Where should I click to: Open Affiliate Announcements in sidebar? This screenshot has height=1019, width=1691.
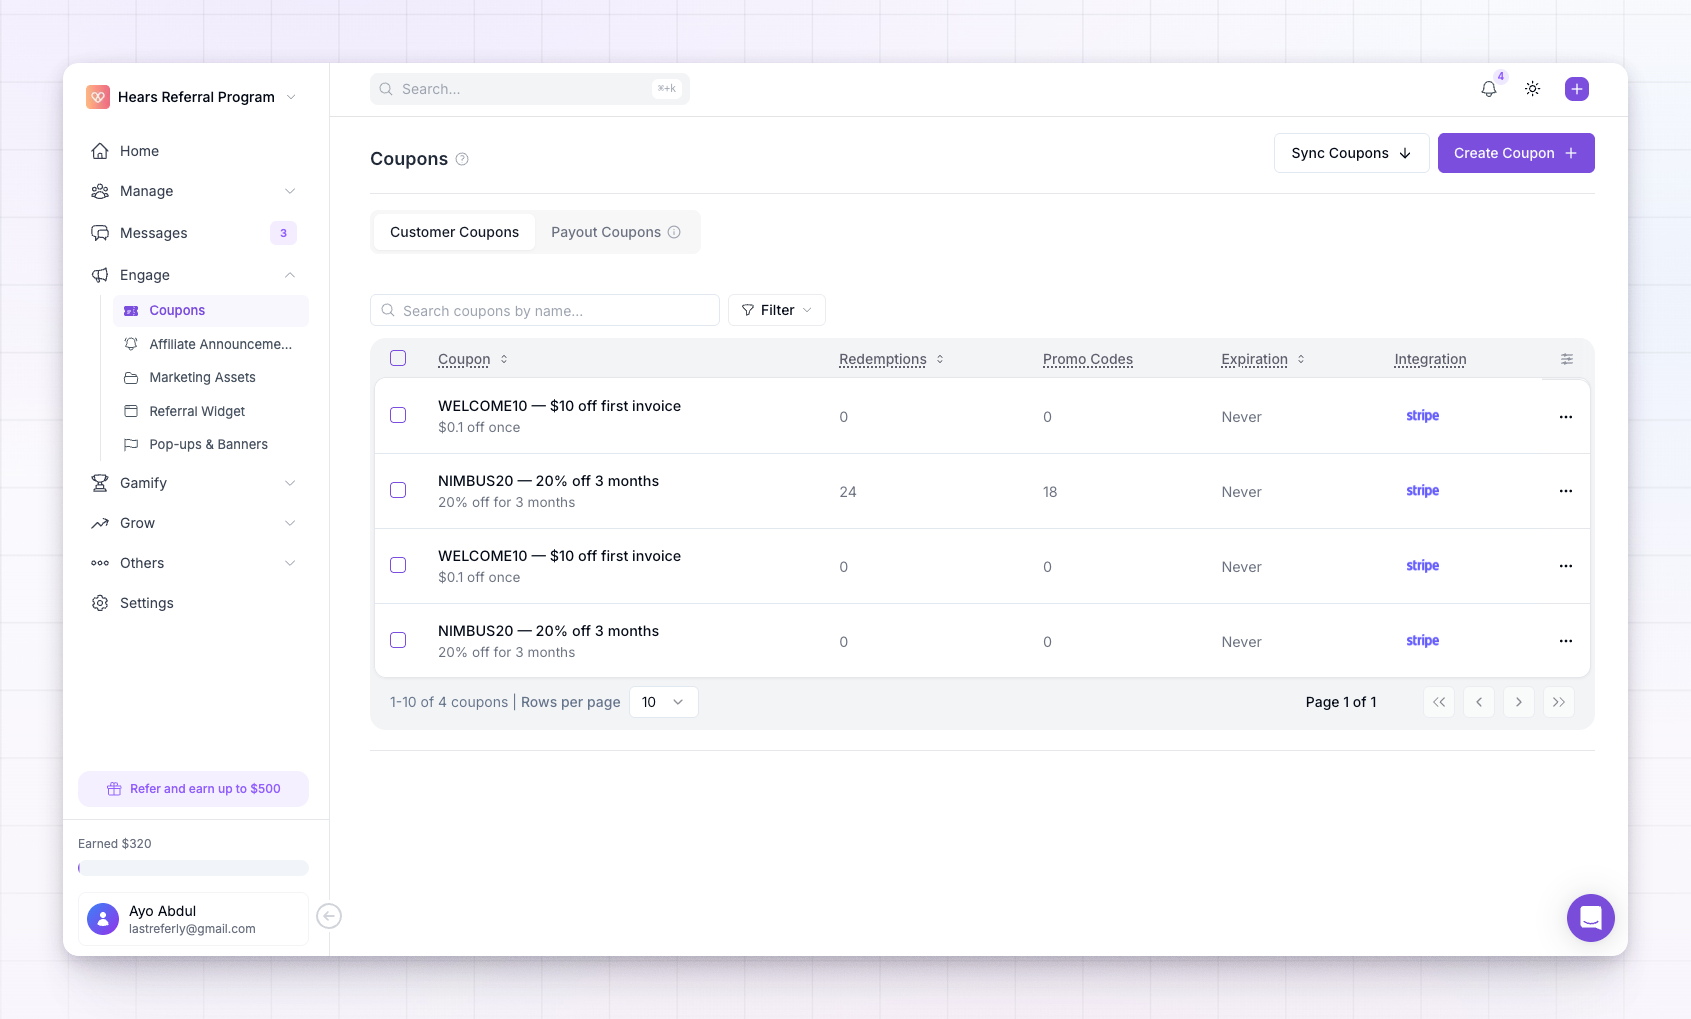[211, 344]
